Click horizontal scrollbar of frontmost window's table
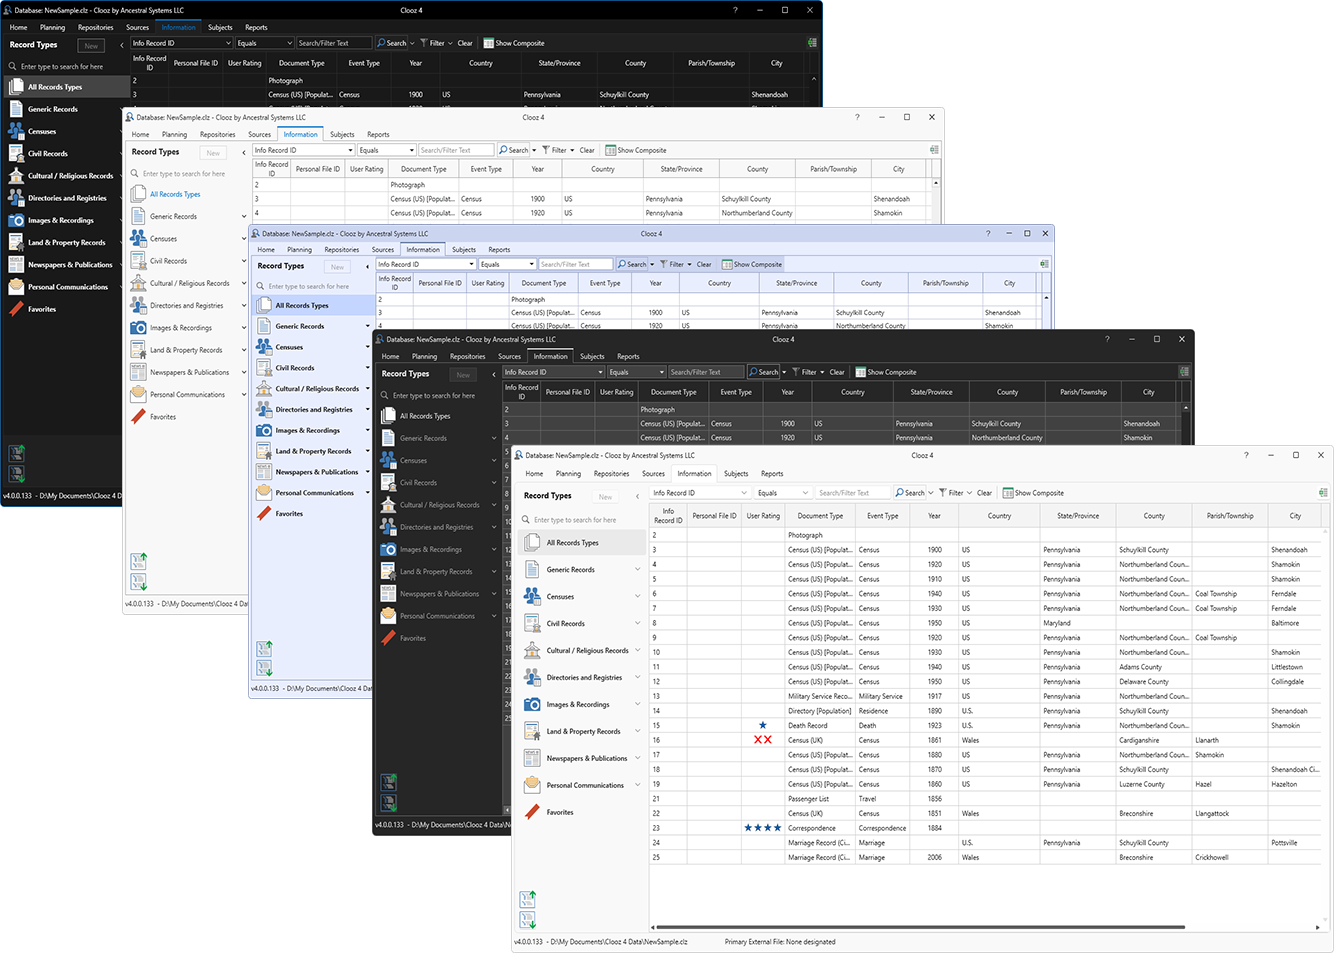The height and width of the screenshot is (960, 1343). tap(920, 927)
